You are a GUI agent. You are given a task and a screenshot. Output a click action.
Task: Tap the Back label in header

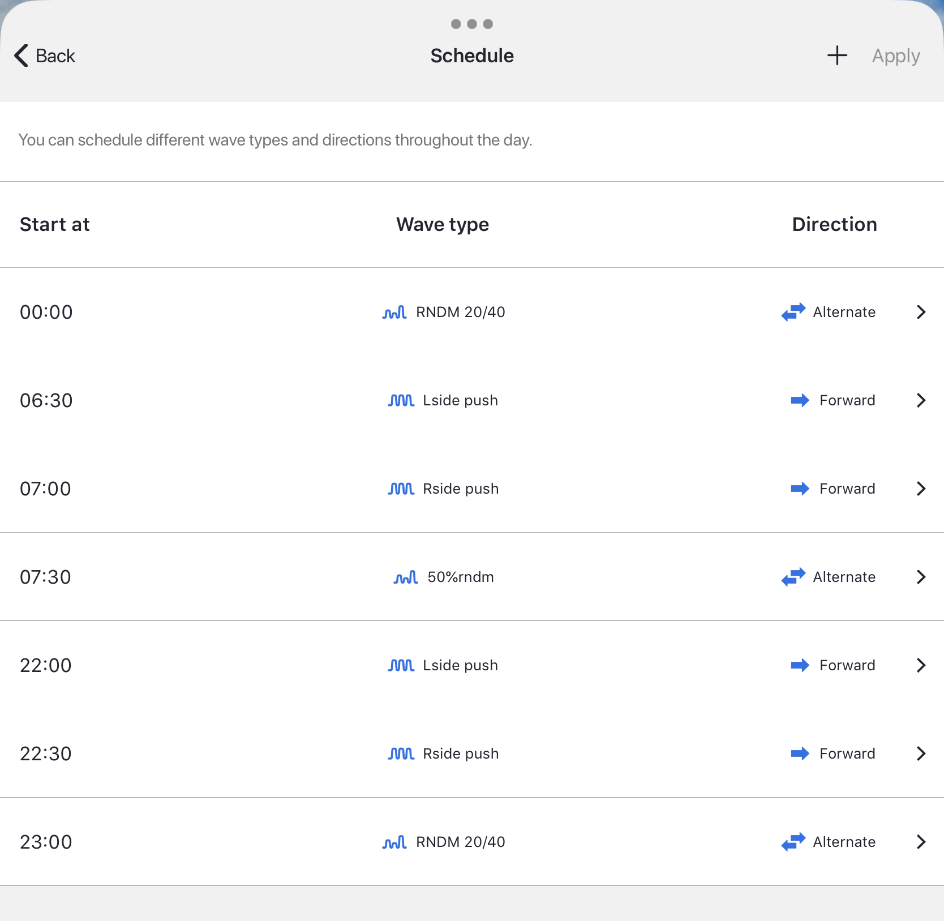55,56
